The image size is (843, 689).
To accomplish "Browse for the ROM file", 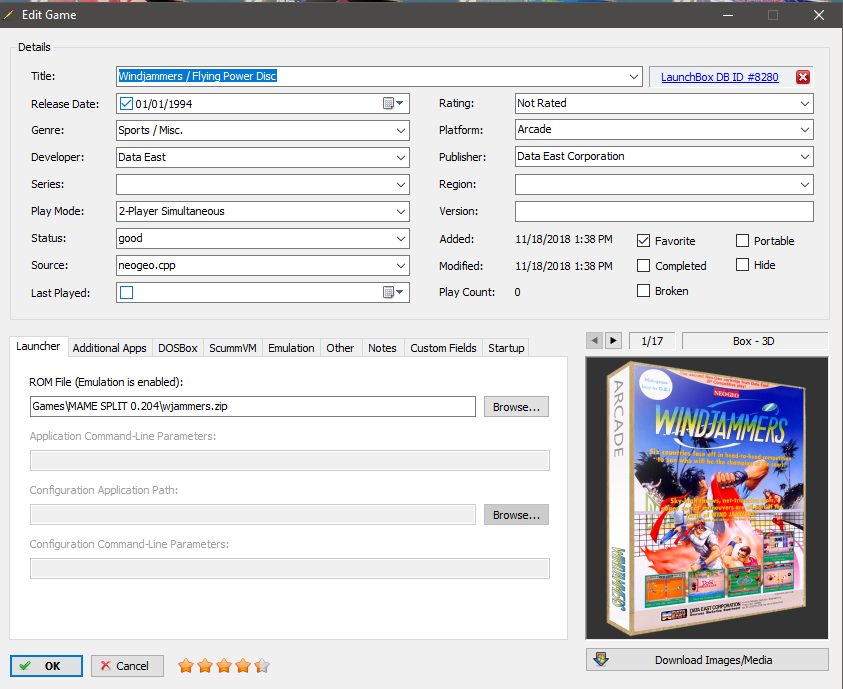I will (516, 407).
